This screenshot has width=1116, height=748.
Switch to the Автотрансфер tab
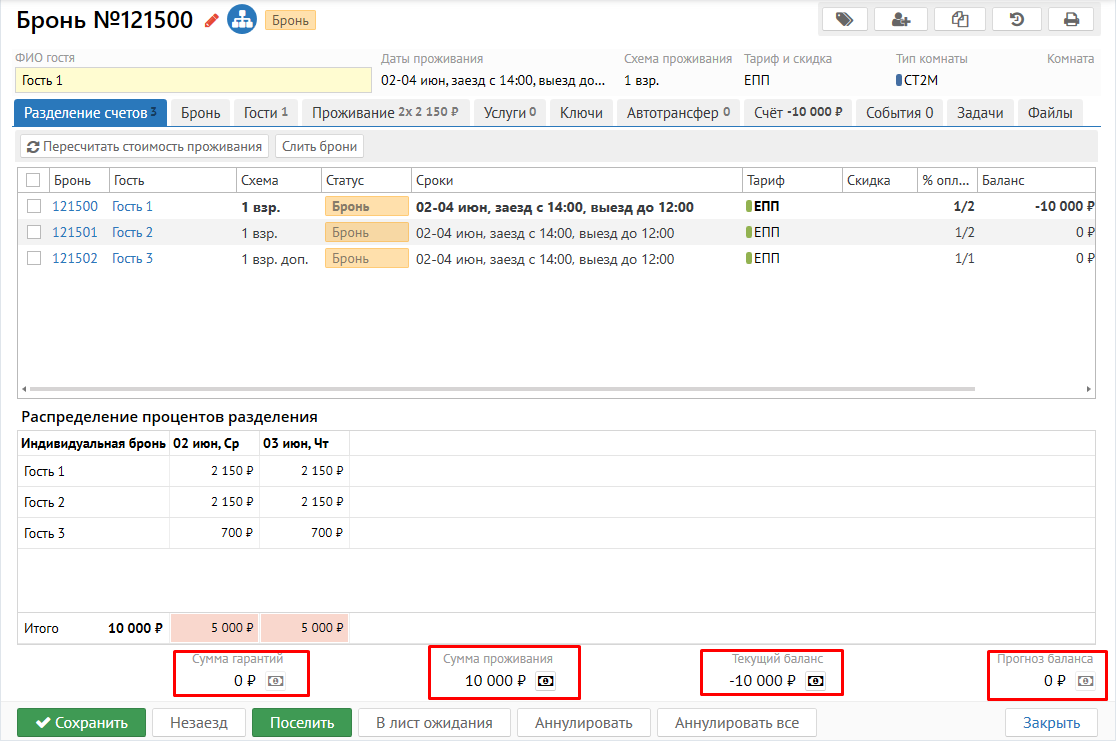(678, 113)
